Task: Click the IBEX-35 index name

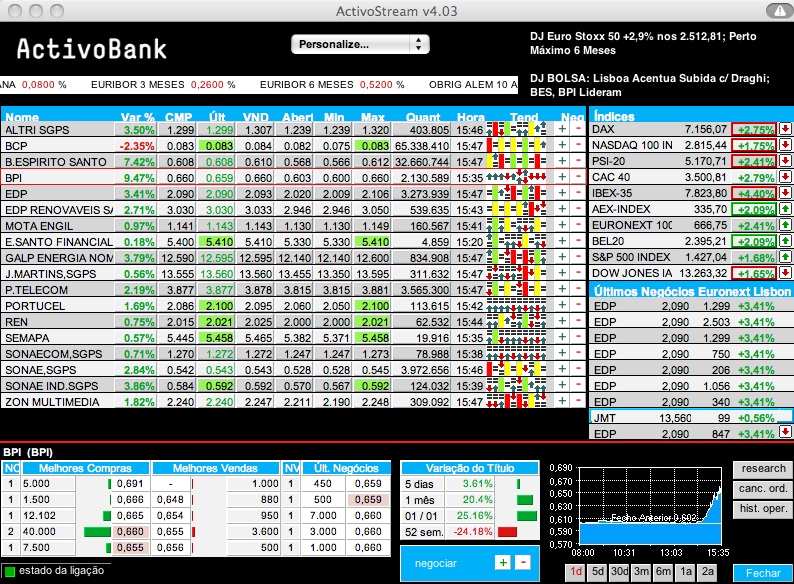Action: pyautogui.click(x=613, y=193)
